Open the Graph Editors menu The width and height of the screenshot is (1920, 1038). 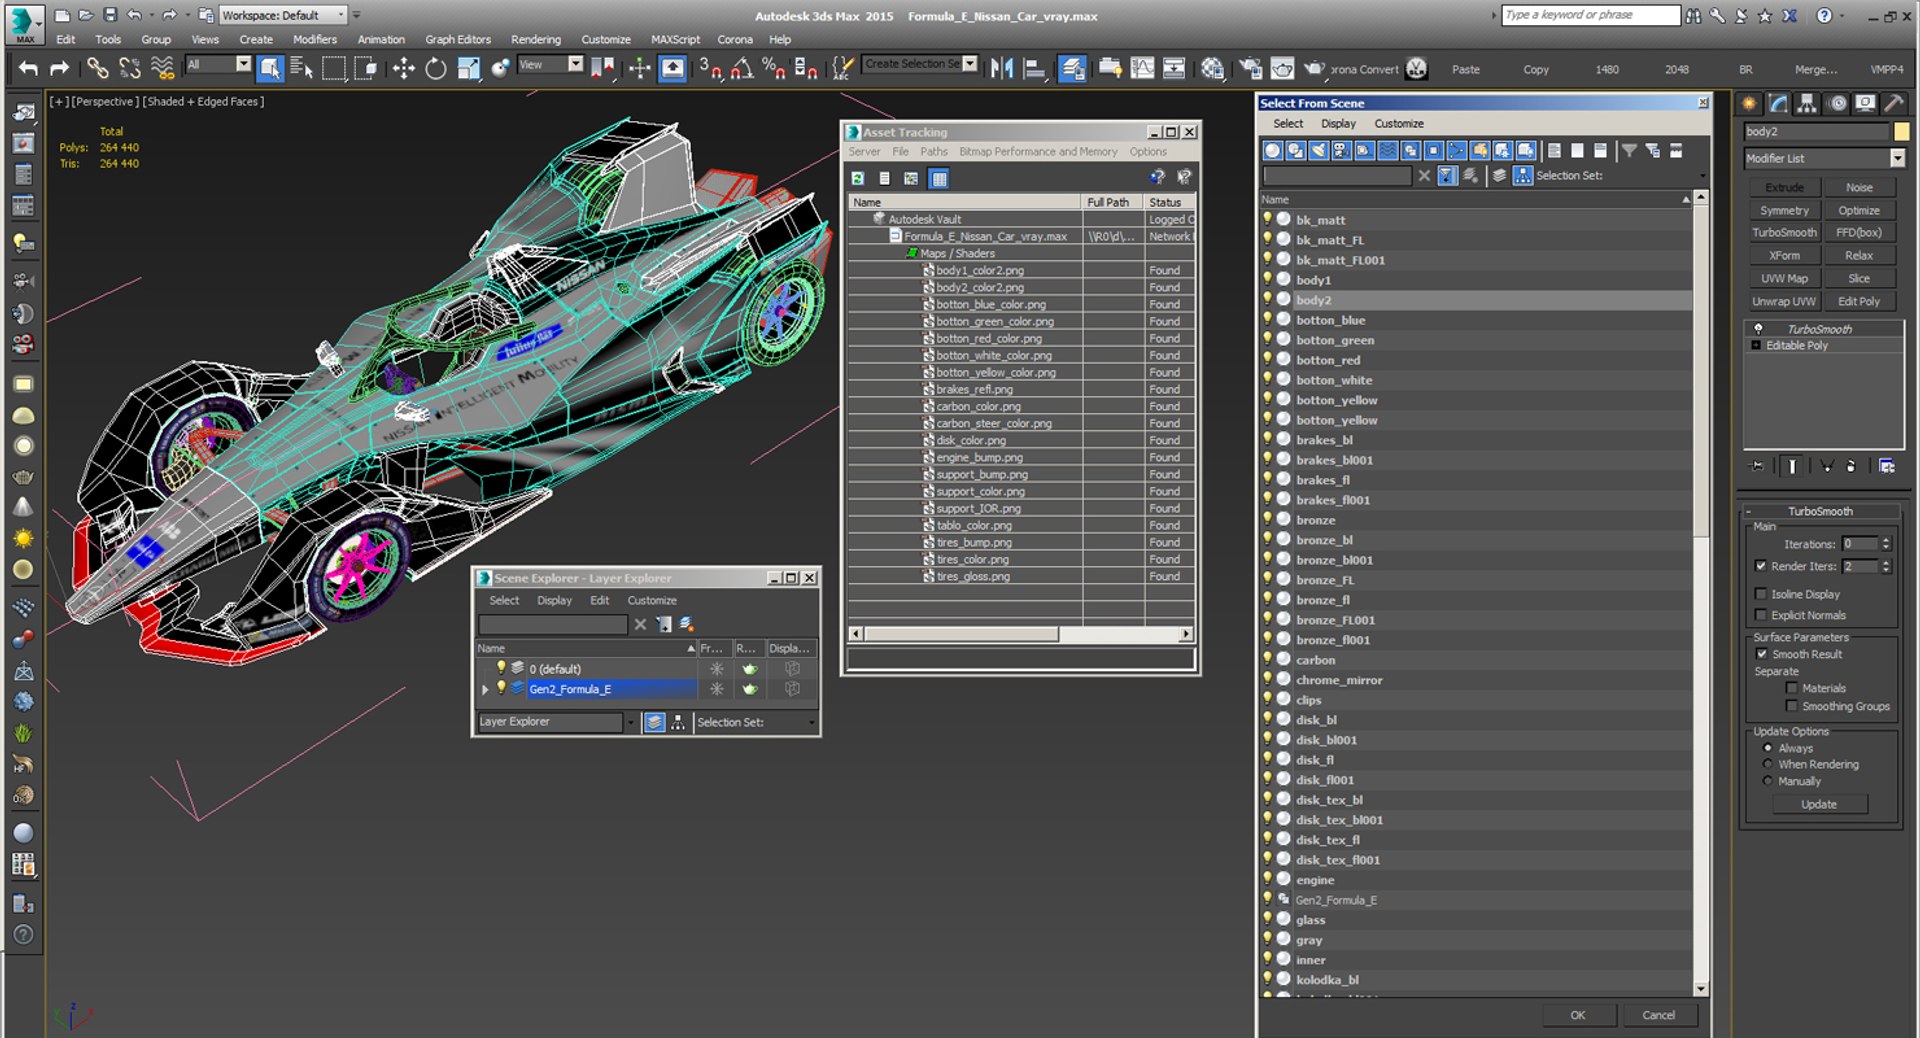coord(458,39)
